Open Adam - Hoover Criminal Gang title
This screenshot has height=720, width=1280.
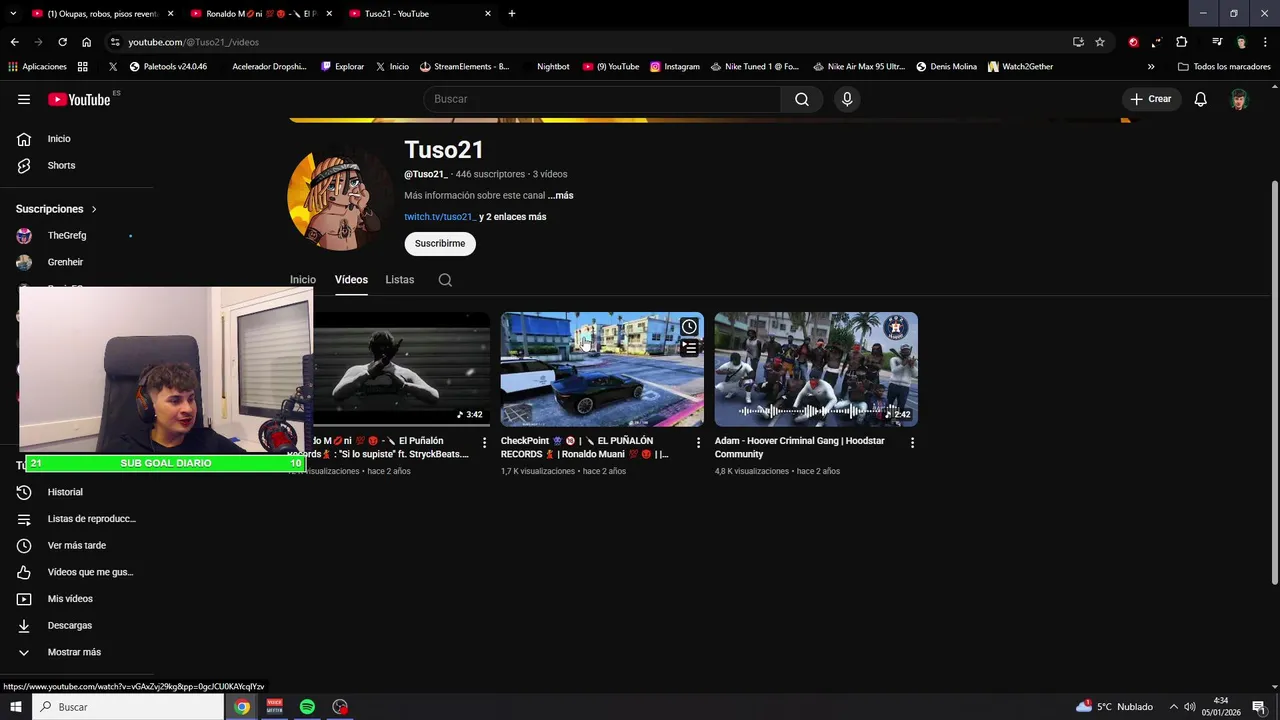click(x=800, y=447)
